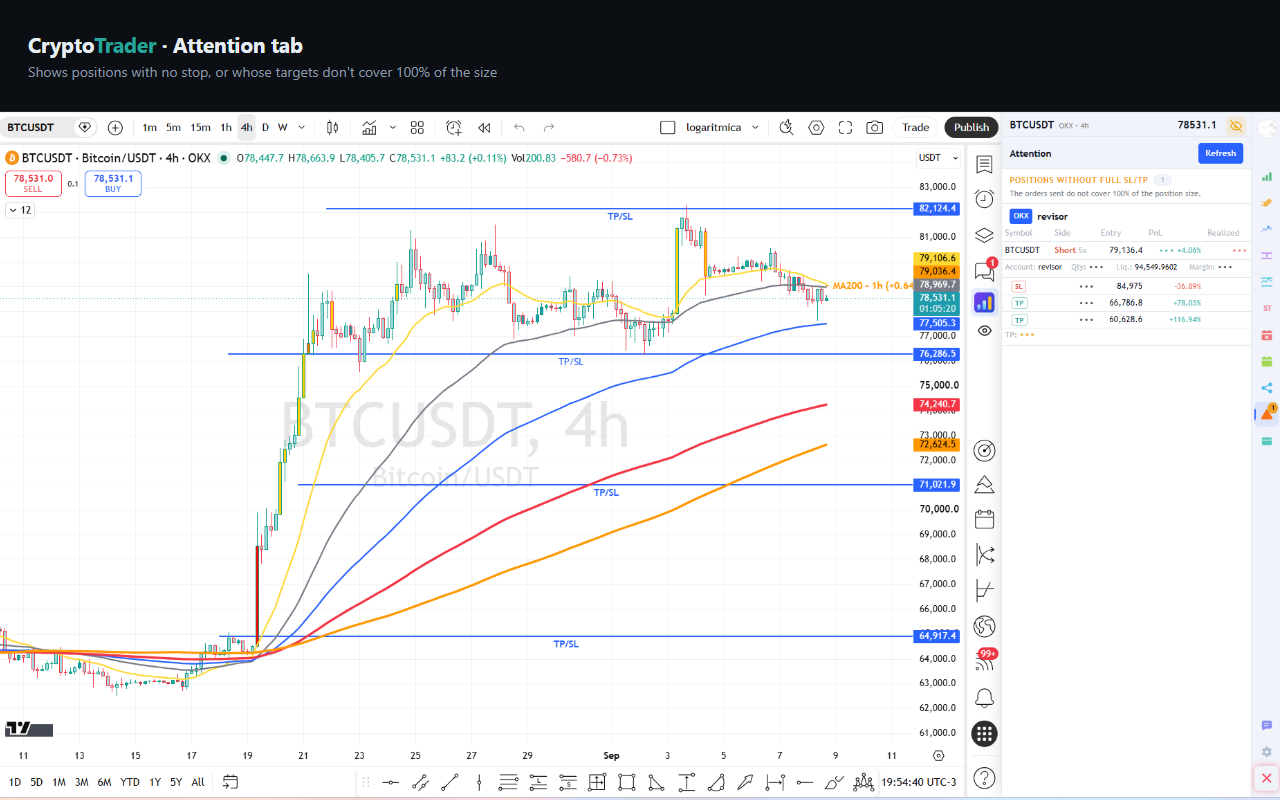Open the USDT currency dropdown

tap(939, 158)
